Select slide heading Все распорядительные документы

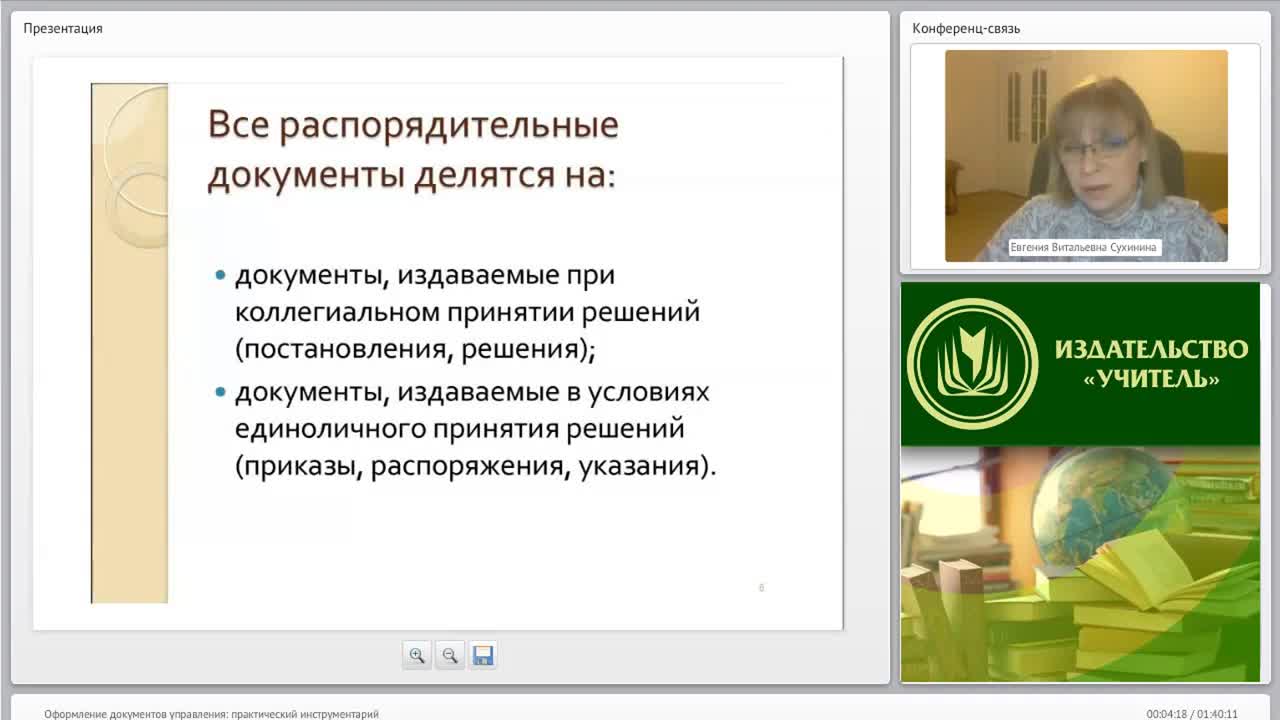coord(413,150)
